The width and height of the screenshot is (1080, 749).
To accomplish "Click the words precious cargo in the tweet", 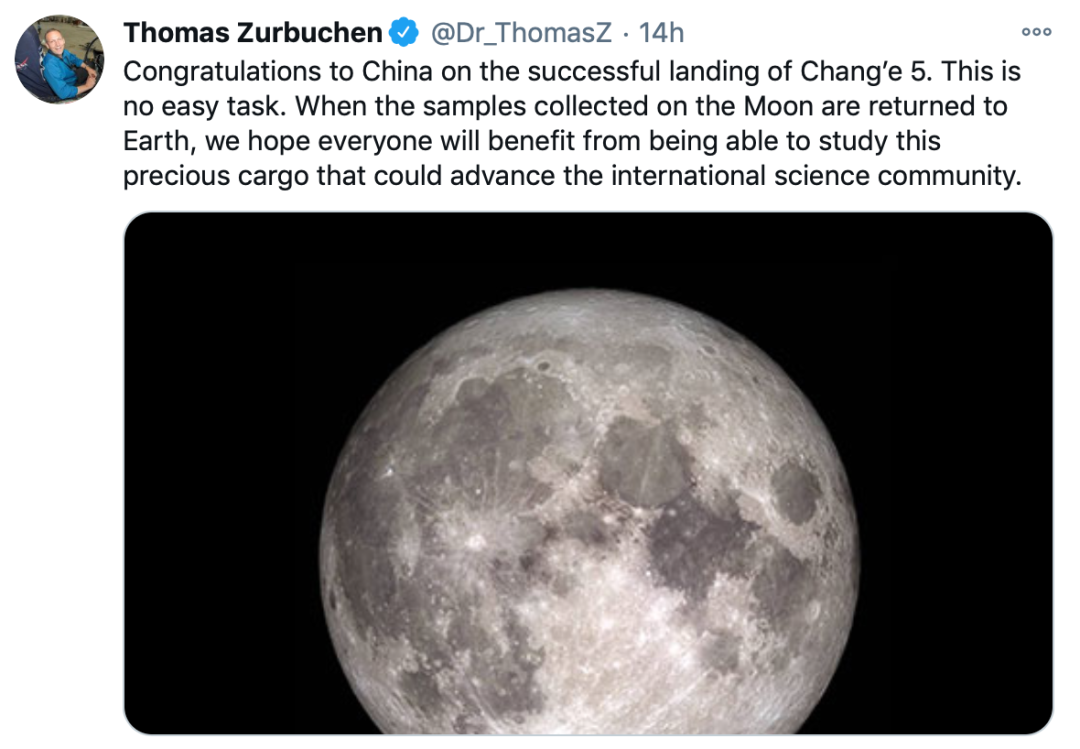I will (x=216, y=176).
